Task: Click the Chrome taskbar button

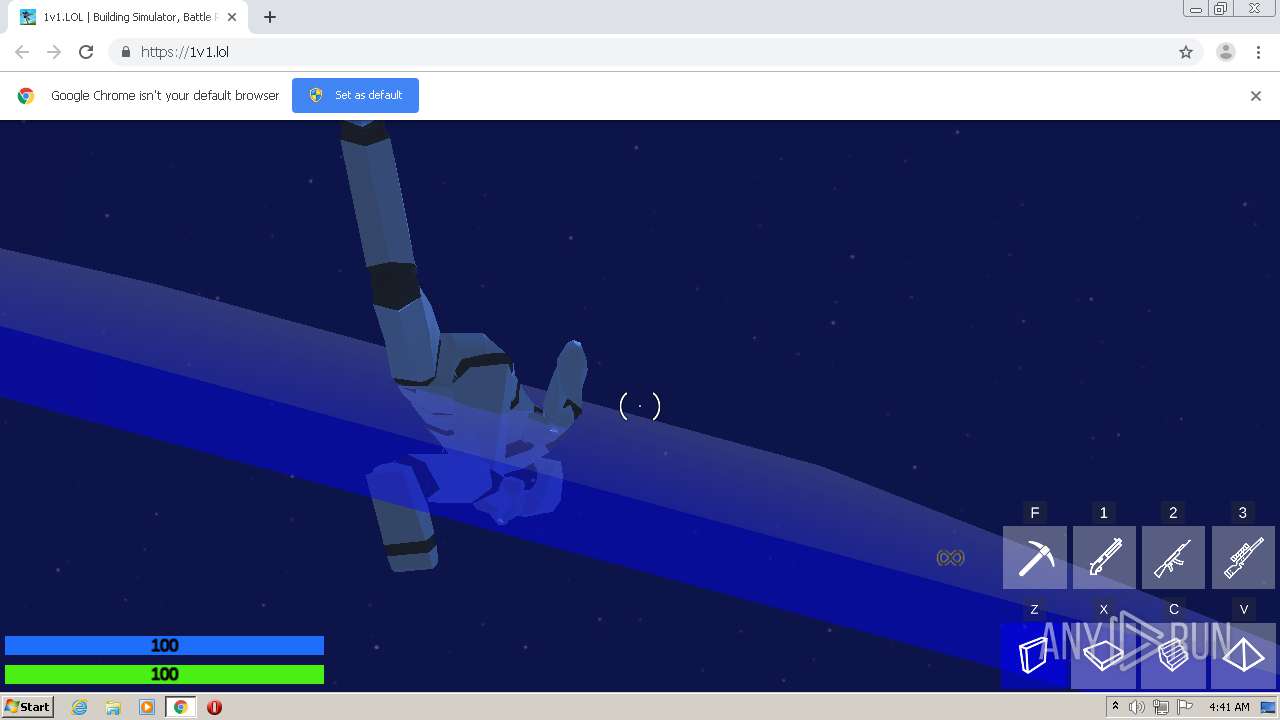Action: tap(180, 707)
